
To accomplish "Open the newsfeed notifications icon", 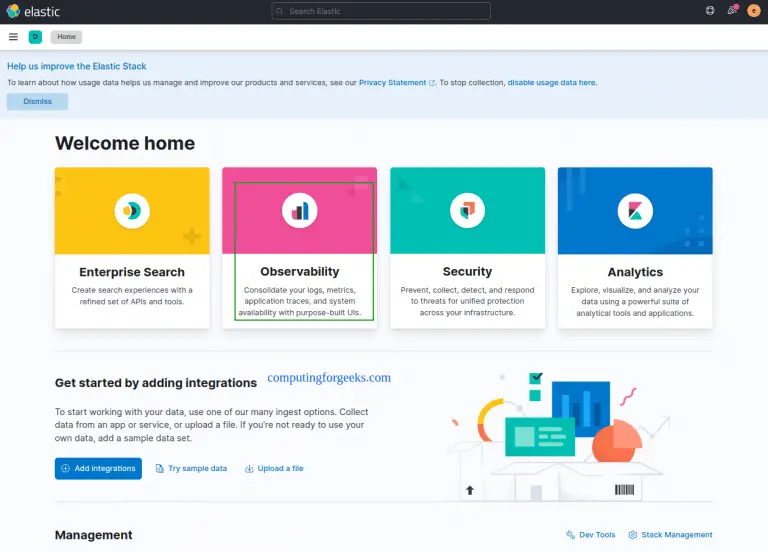I will [x=732, y=11].
